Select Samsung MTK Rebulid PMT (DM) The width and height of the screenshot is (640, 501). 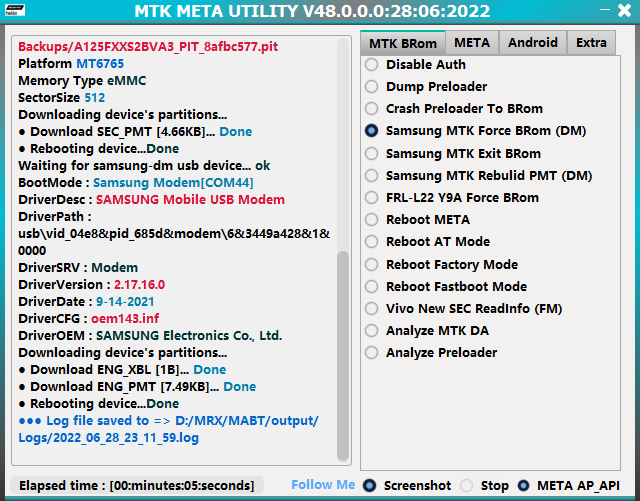tap(478, 176)
